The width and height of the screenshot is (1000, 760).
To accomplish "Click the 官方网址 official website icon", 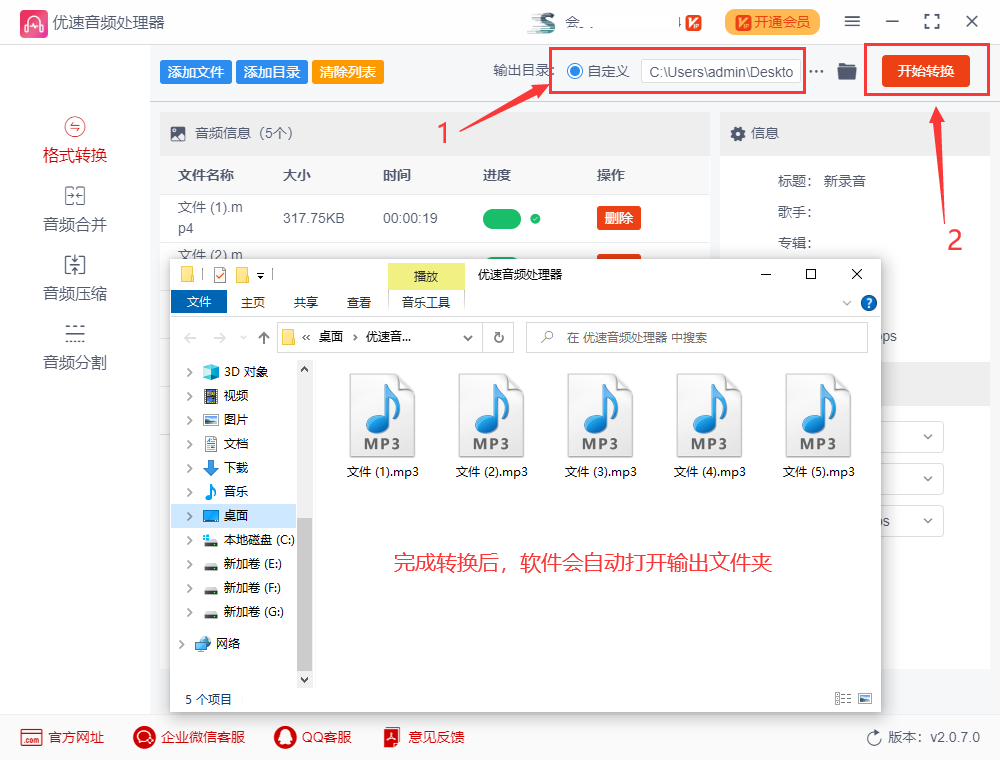I will pos(31,738).
